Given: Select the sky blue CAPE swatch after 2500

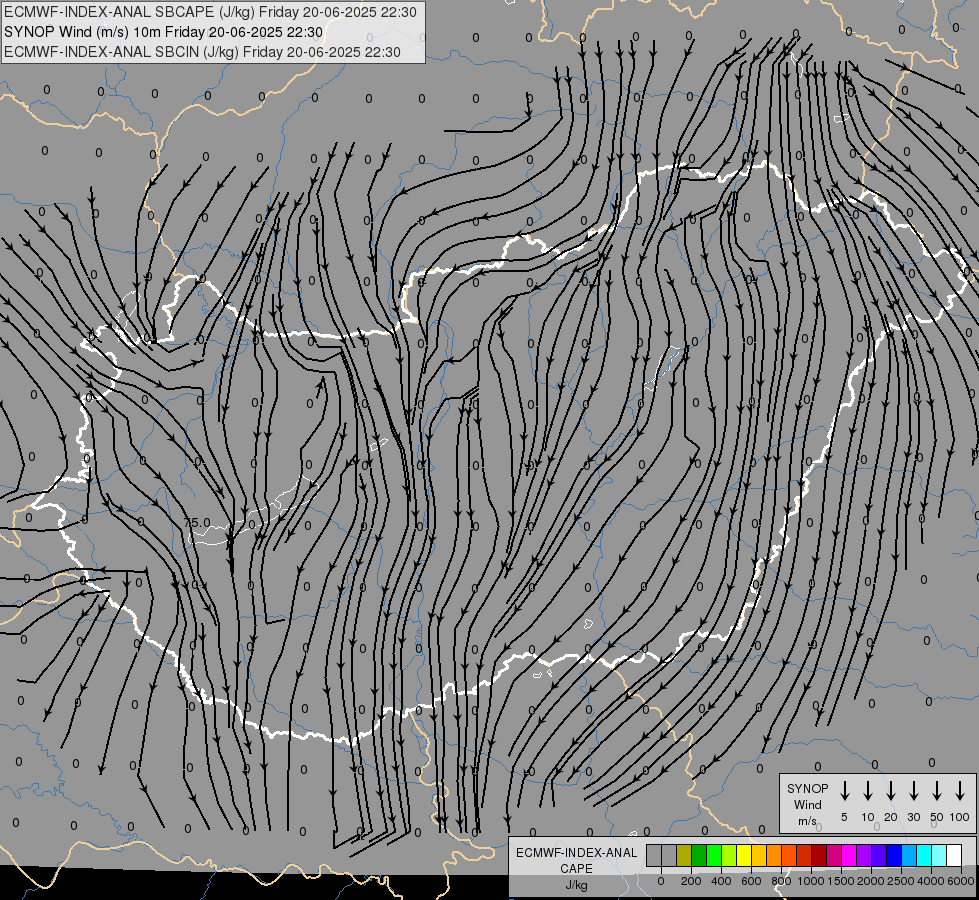Looking at the screenshot, I should pos(909,855).
